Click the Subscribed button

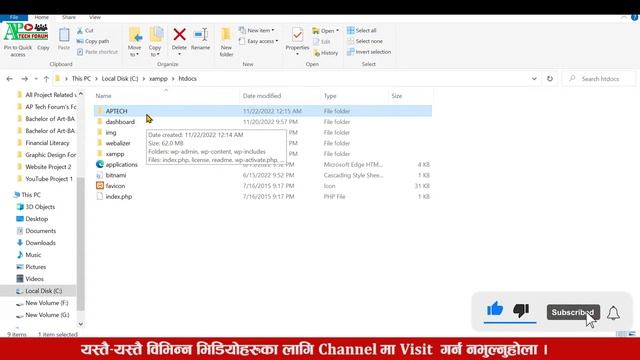pyautogui.click(x=573, y=312)
